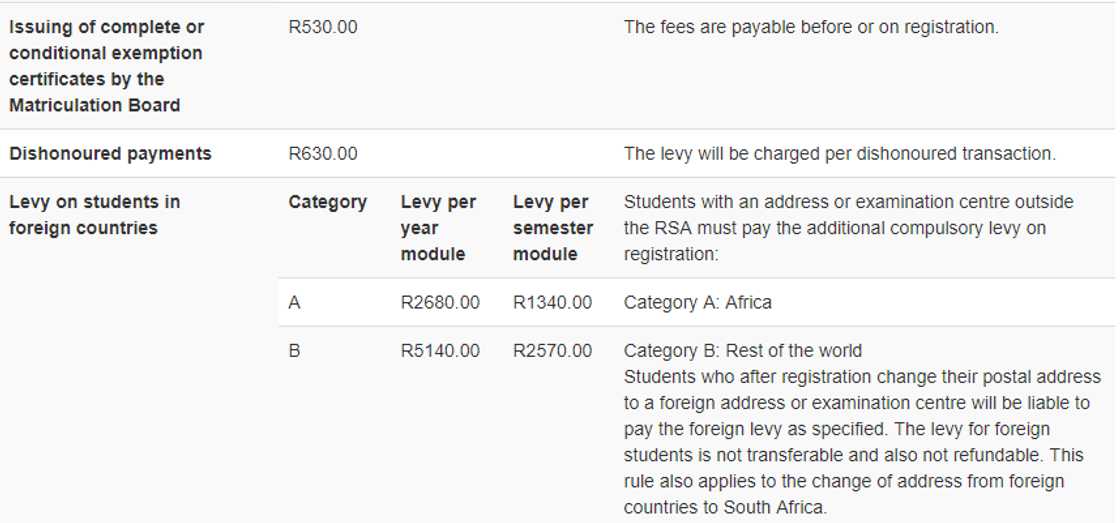Click the R630.00 dishonoured payments amount
The image size is (1120, 523).
(322, 154)
